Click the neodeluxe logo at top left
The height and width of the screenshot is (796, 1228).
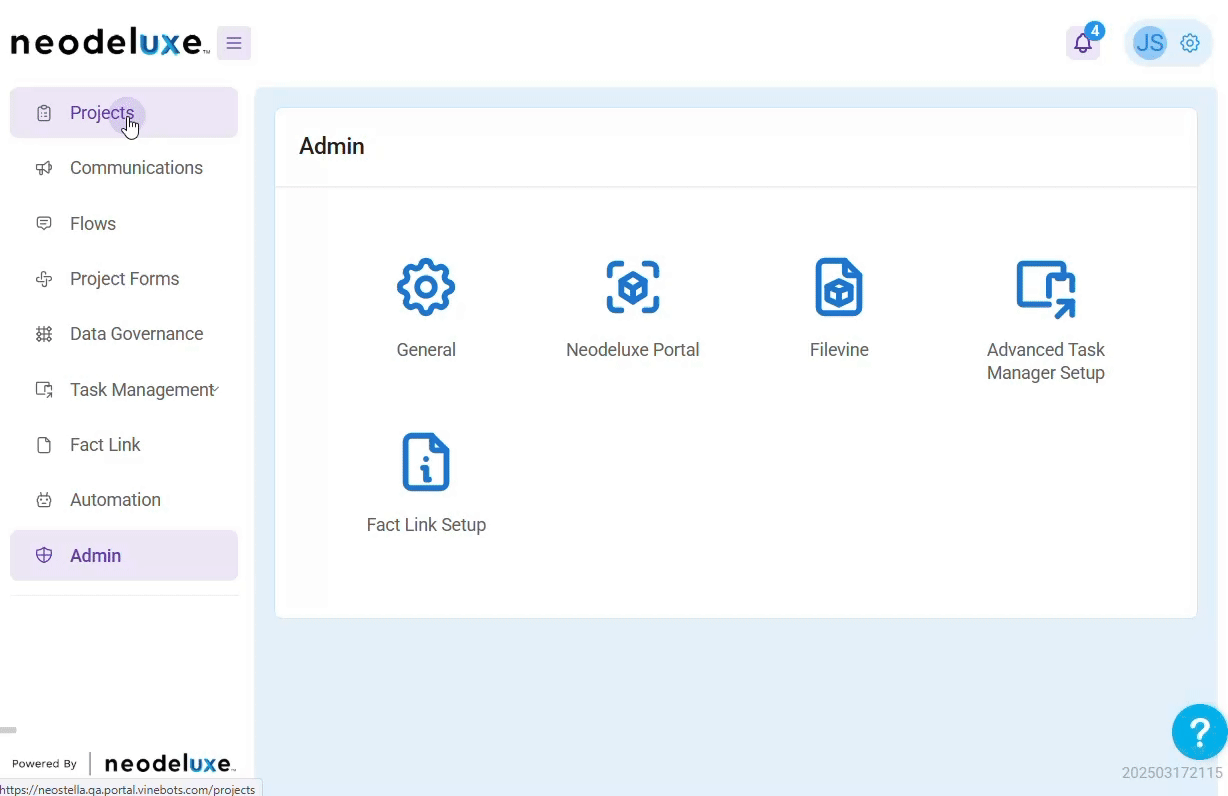point(109,43)
